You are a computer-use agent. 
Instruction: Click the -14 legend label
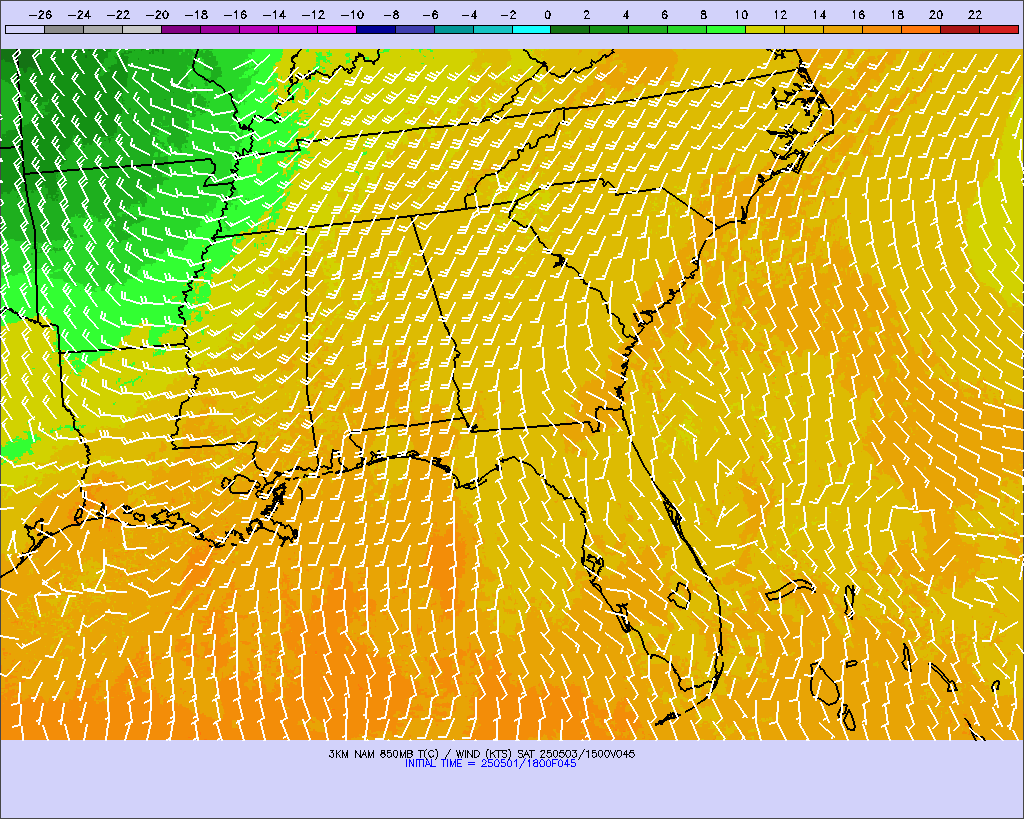coord(274,15)
